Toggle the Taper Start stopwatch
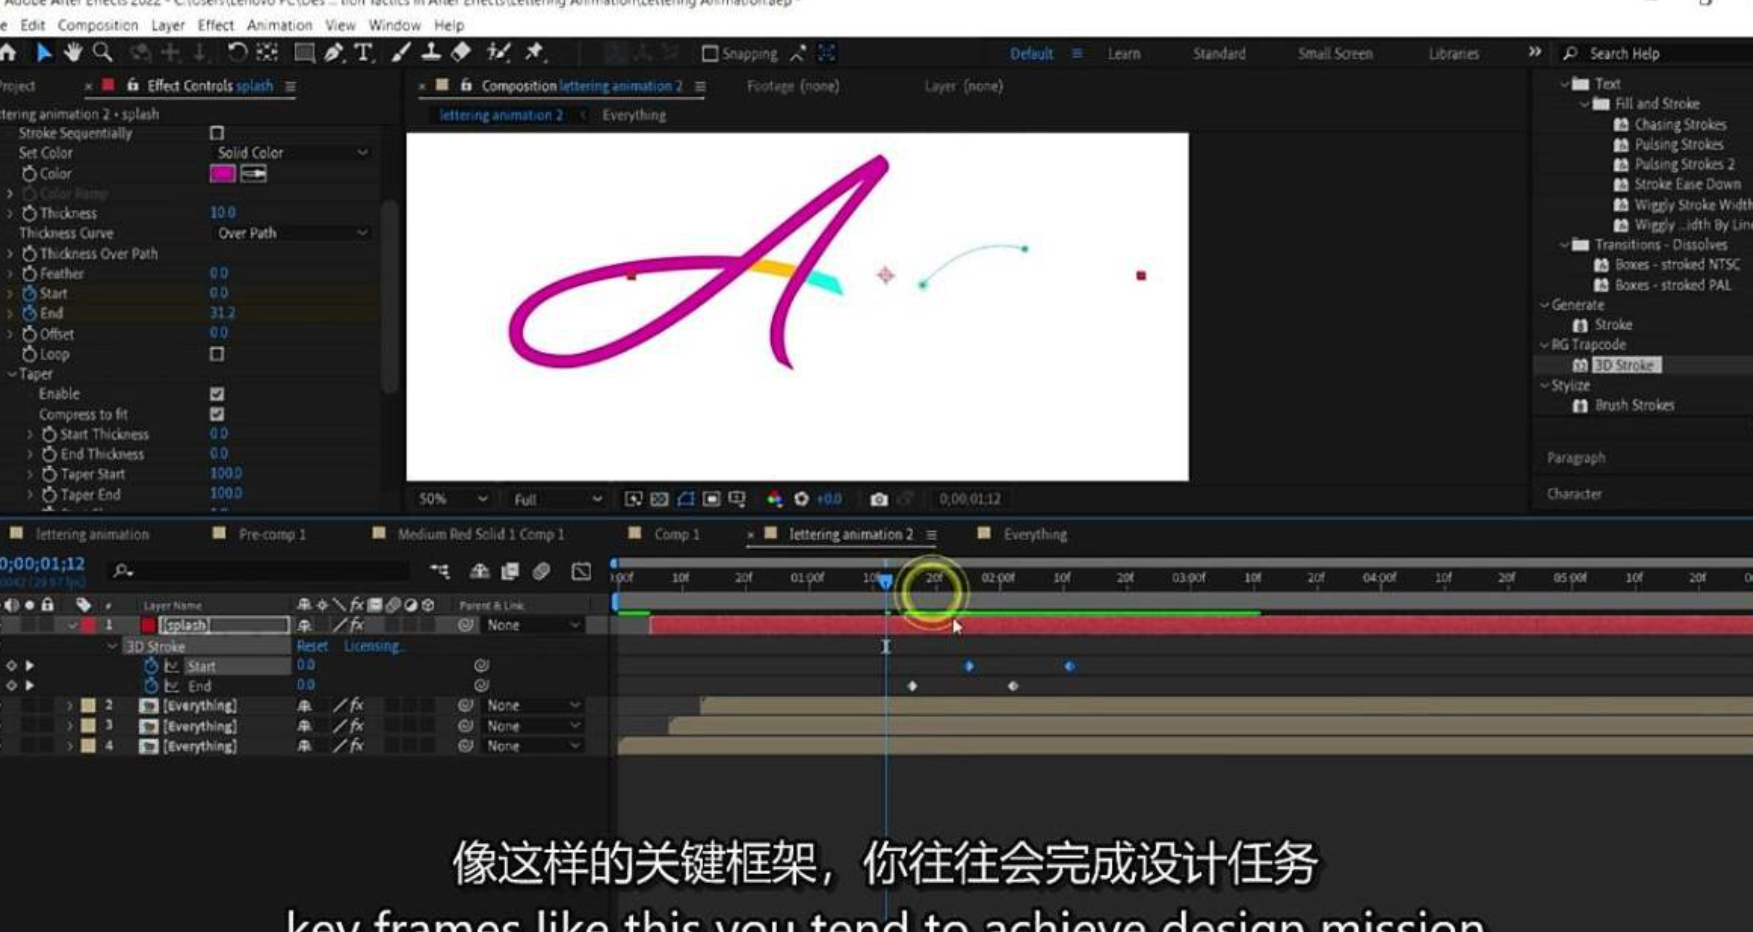 49,474
